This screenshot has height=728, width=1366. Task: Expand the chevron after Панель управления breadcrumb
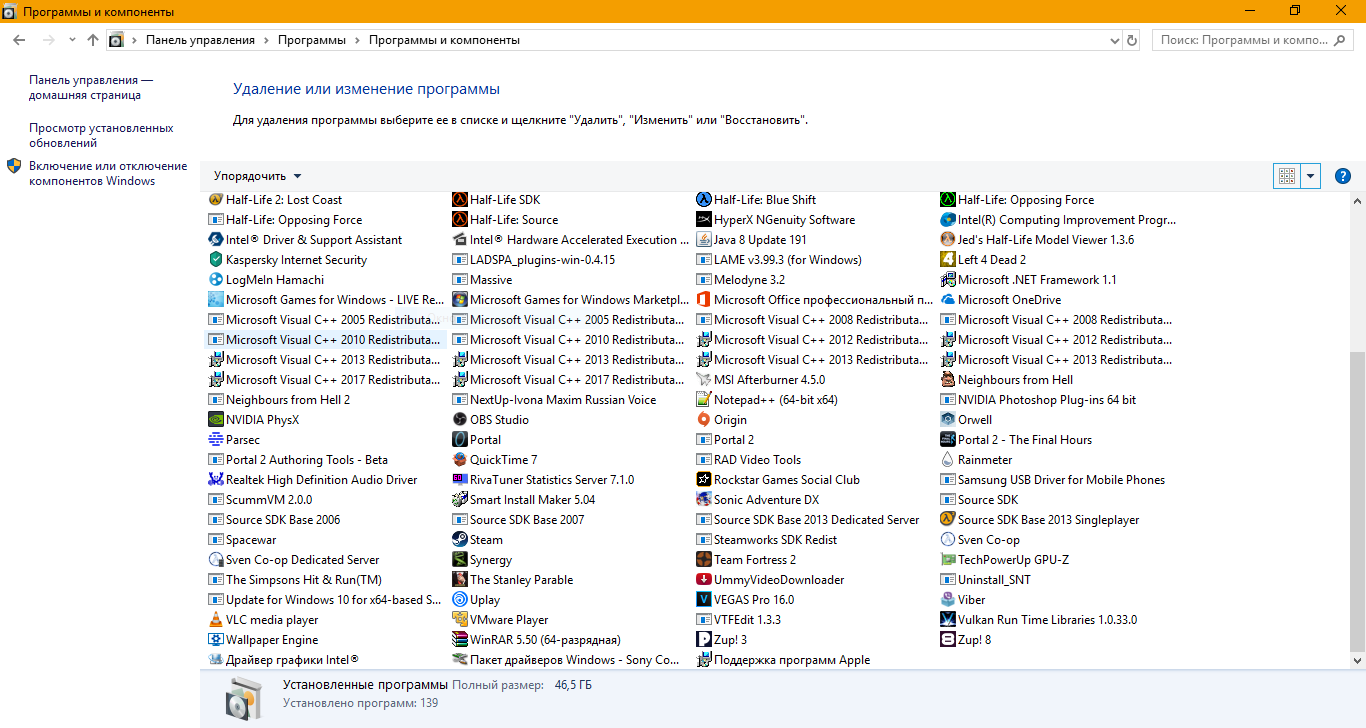click(x=266, y=40)
